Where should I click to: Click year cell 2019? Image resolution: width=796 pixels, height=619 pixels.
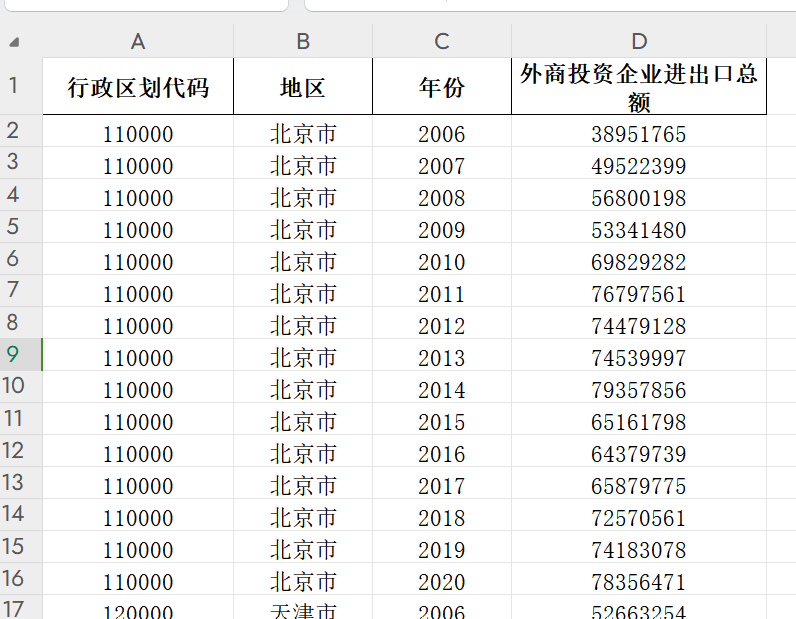point(442,547)
